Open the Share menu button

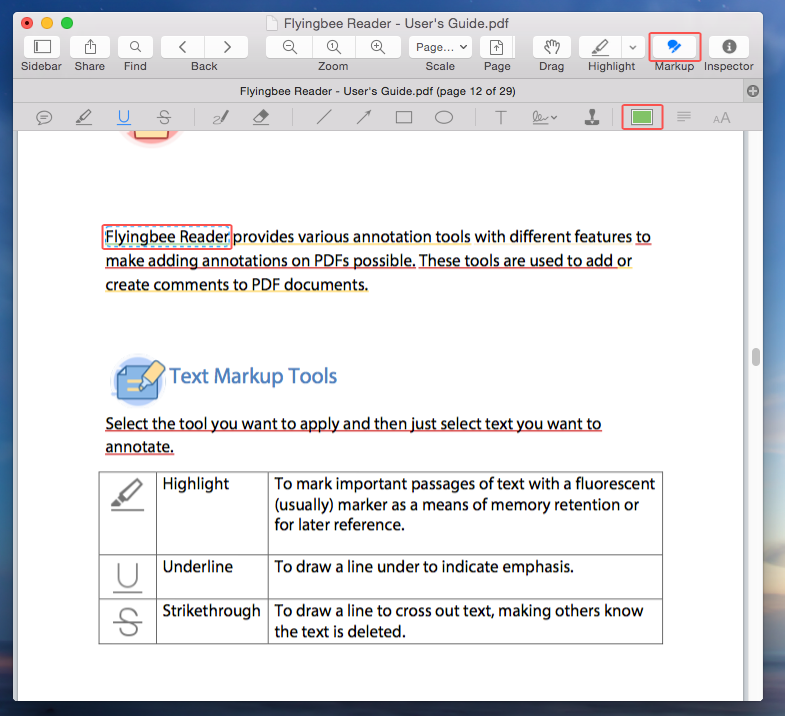pyautogui.click(x=90, y=47)
